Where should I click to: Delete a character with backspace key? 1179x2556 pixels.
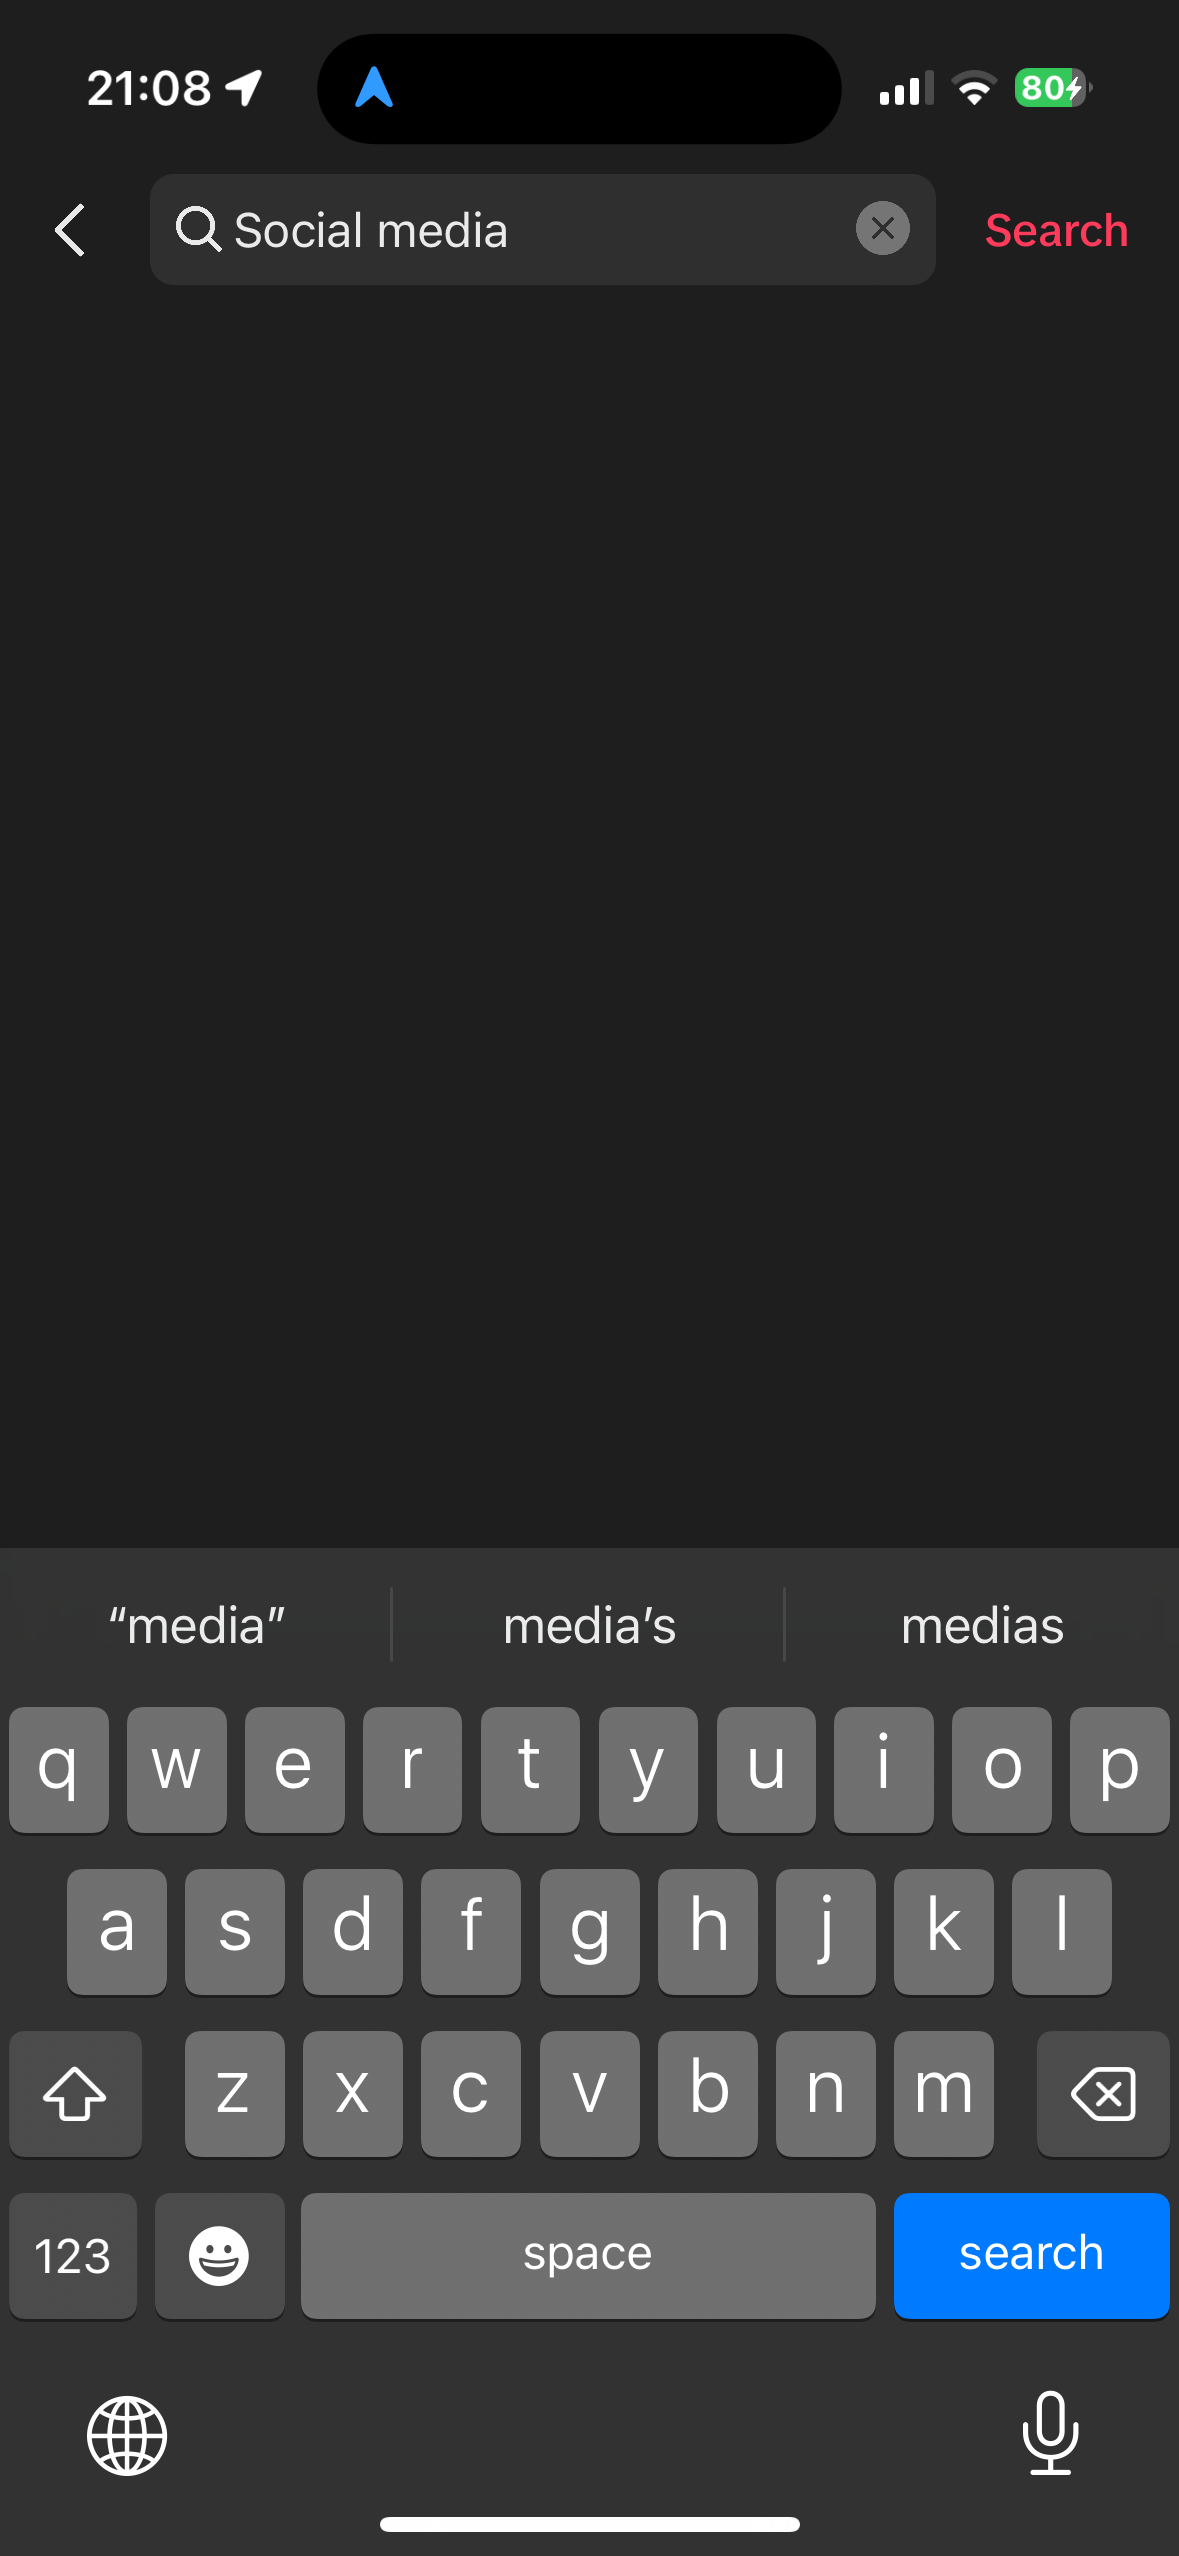click(x=1103, y=2093)
